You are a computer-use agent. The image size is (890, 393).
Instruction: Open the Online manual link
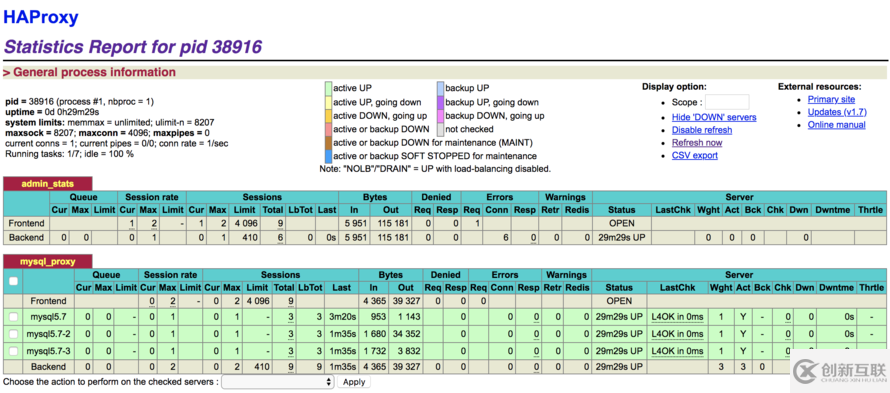click(x=837, y=124)
